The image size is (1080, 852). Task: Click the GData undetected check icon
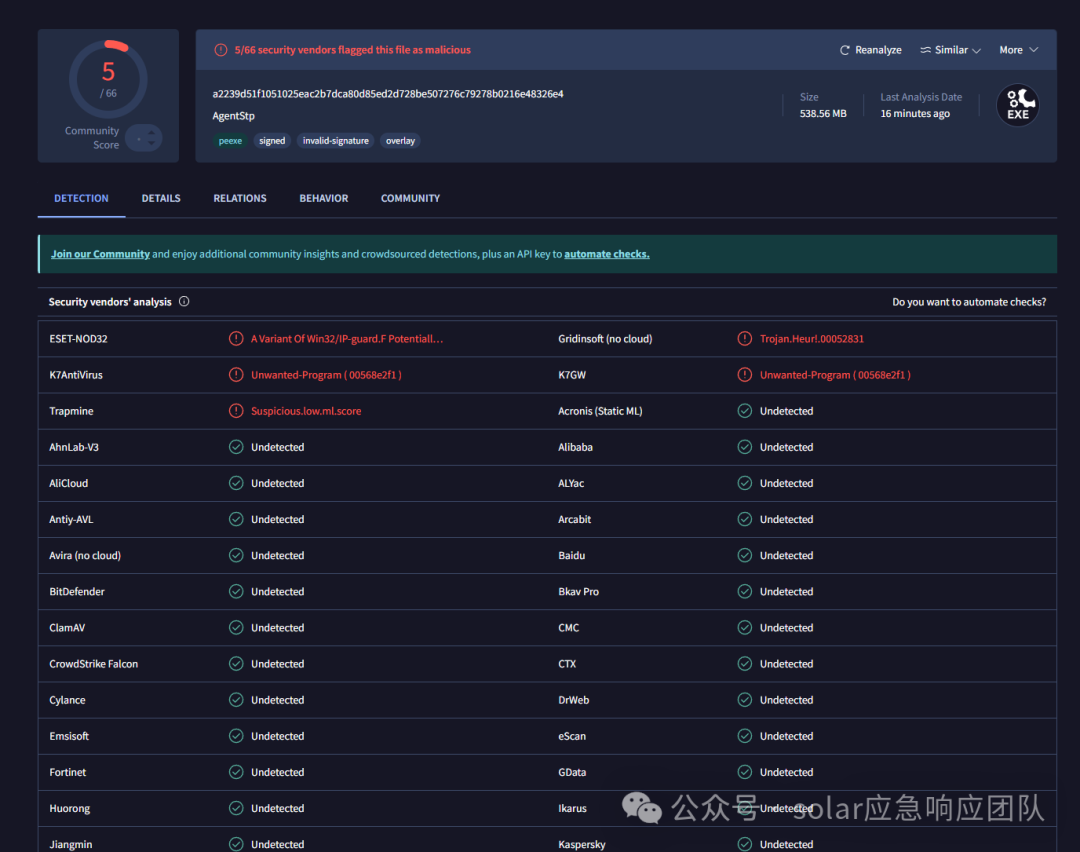[745, 772]
